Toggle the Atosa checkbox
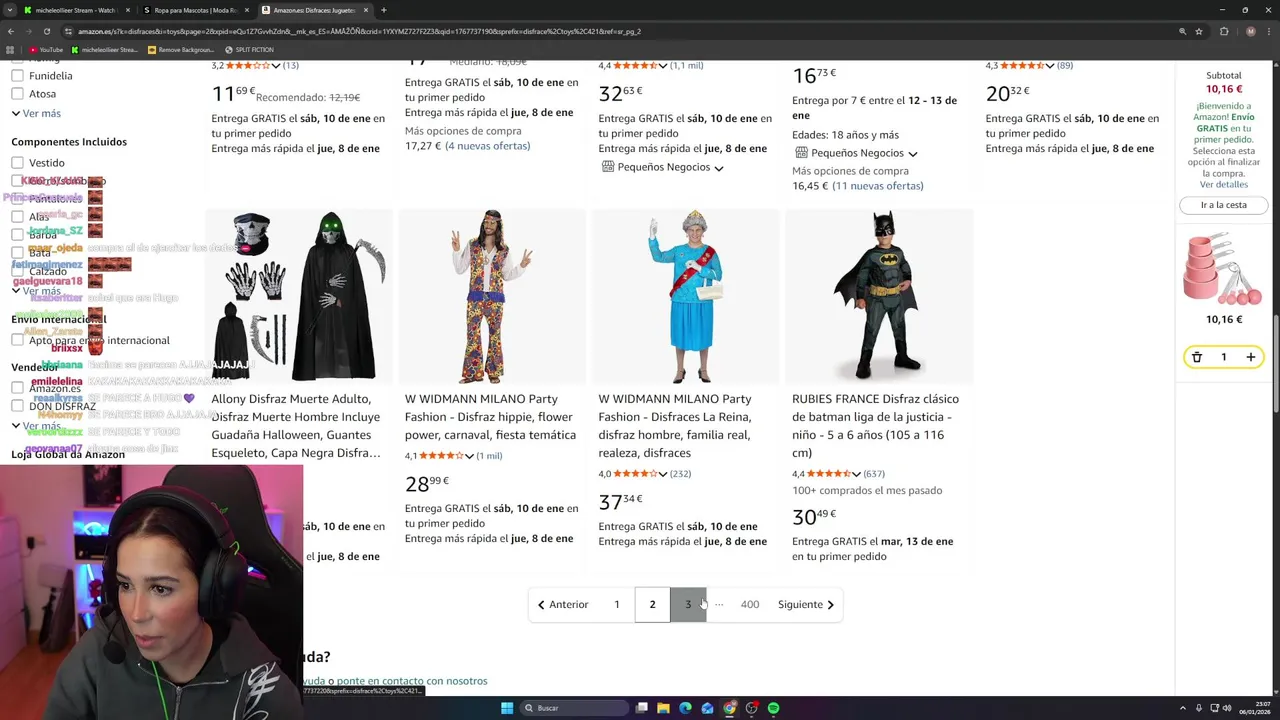Image resolution: width=1280 pixels, height=720 pixels. click(x=17, y=94)
